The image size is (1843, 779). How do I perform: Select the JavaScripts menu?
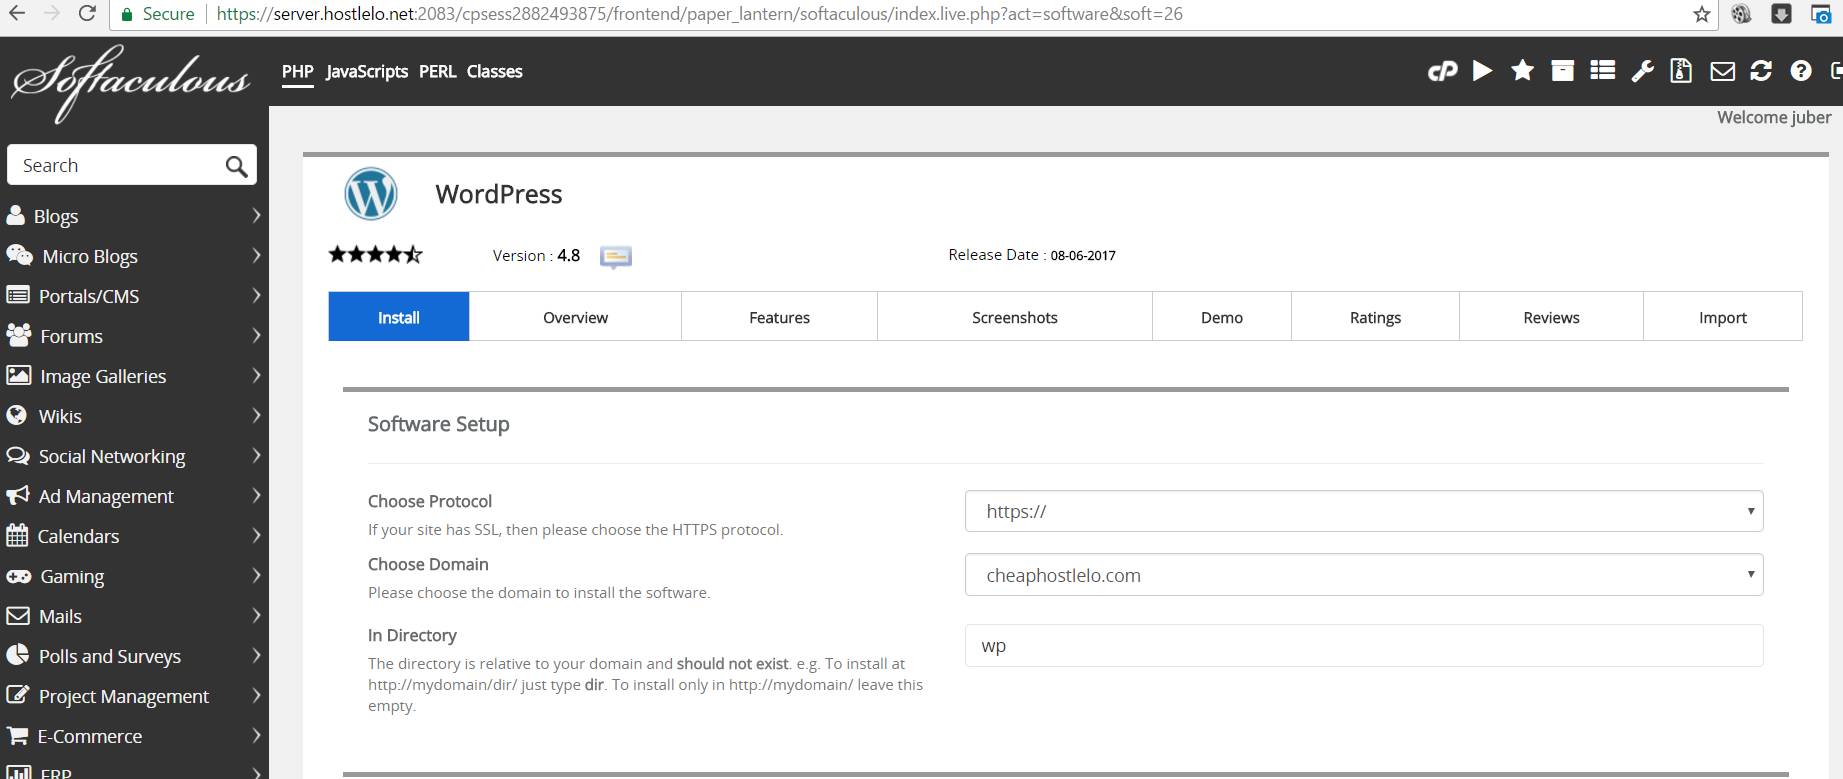(367, 71)
